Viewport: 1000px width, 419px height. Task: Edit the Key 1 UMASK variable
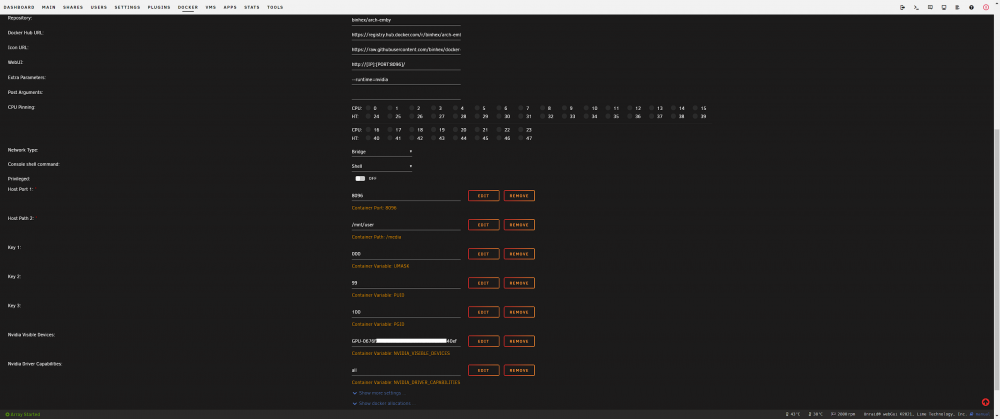[483, 254]
